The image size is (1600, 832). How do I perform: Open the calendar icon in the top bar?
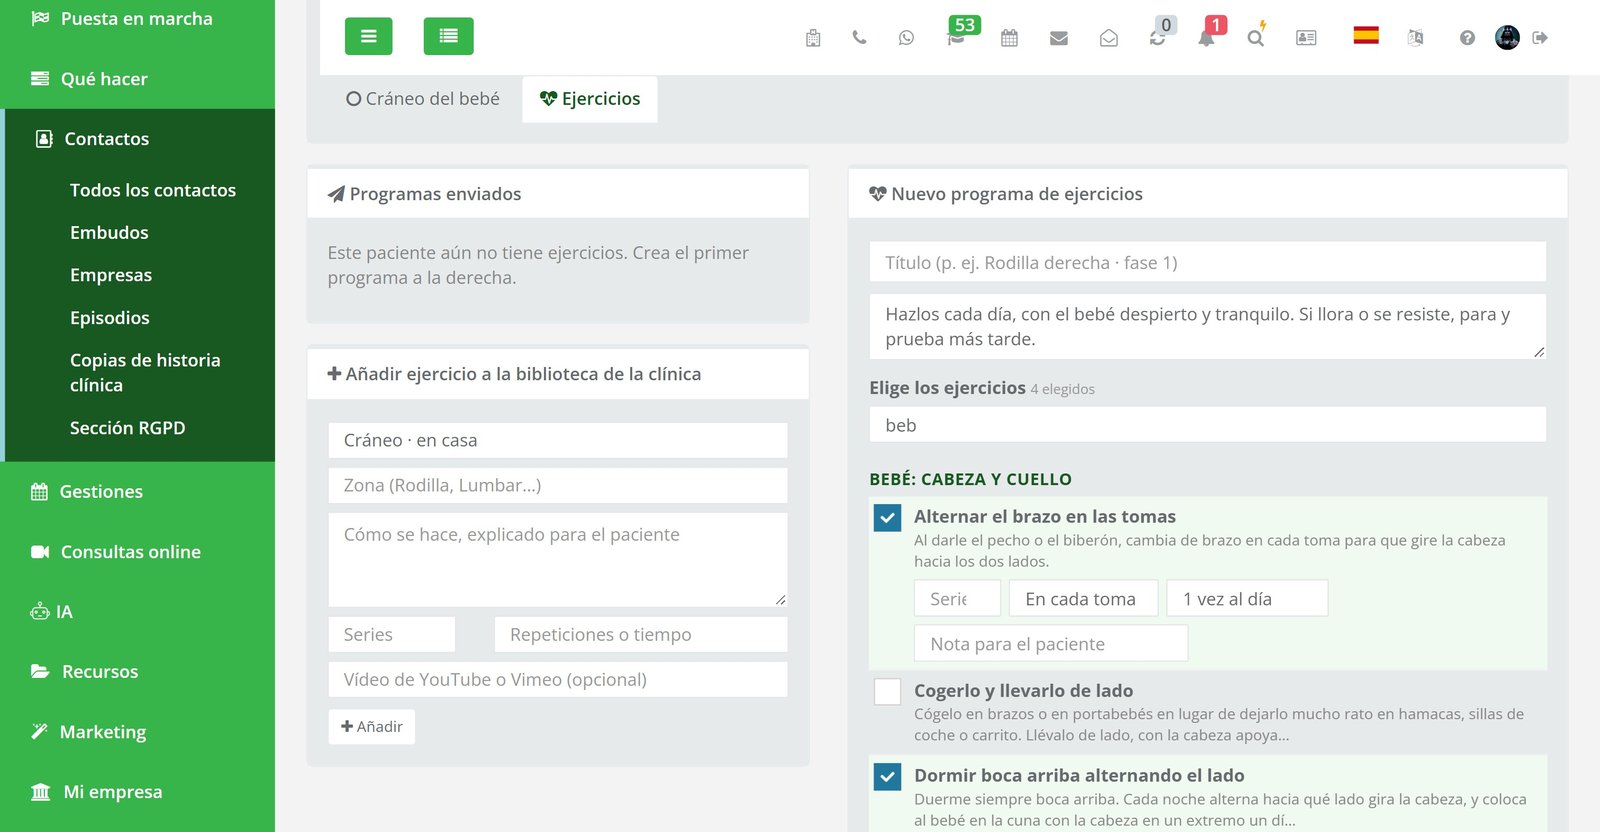coord(1009,38)
